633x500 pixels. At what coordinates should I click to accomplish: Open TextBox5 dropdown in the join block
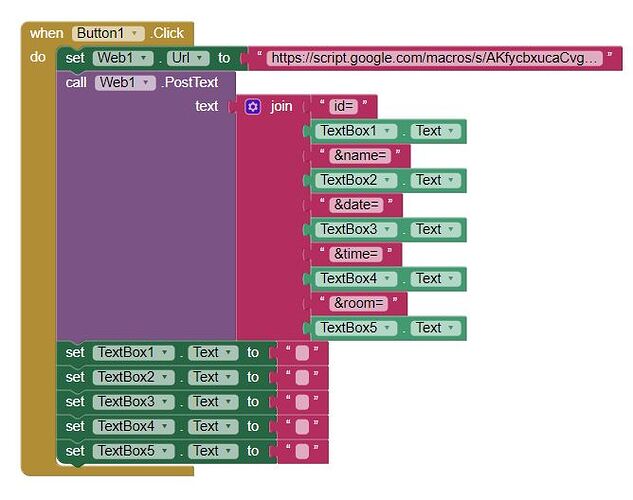coord(356,328)
